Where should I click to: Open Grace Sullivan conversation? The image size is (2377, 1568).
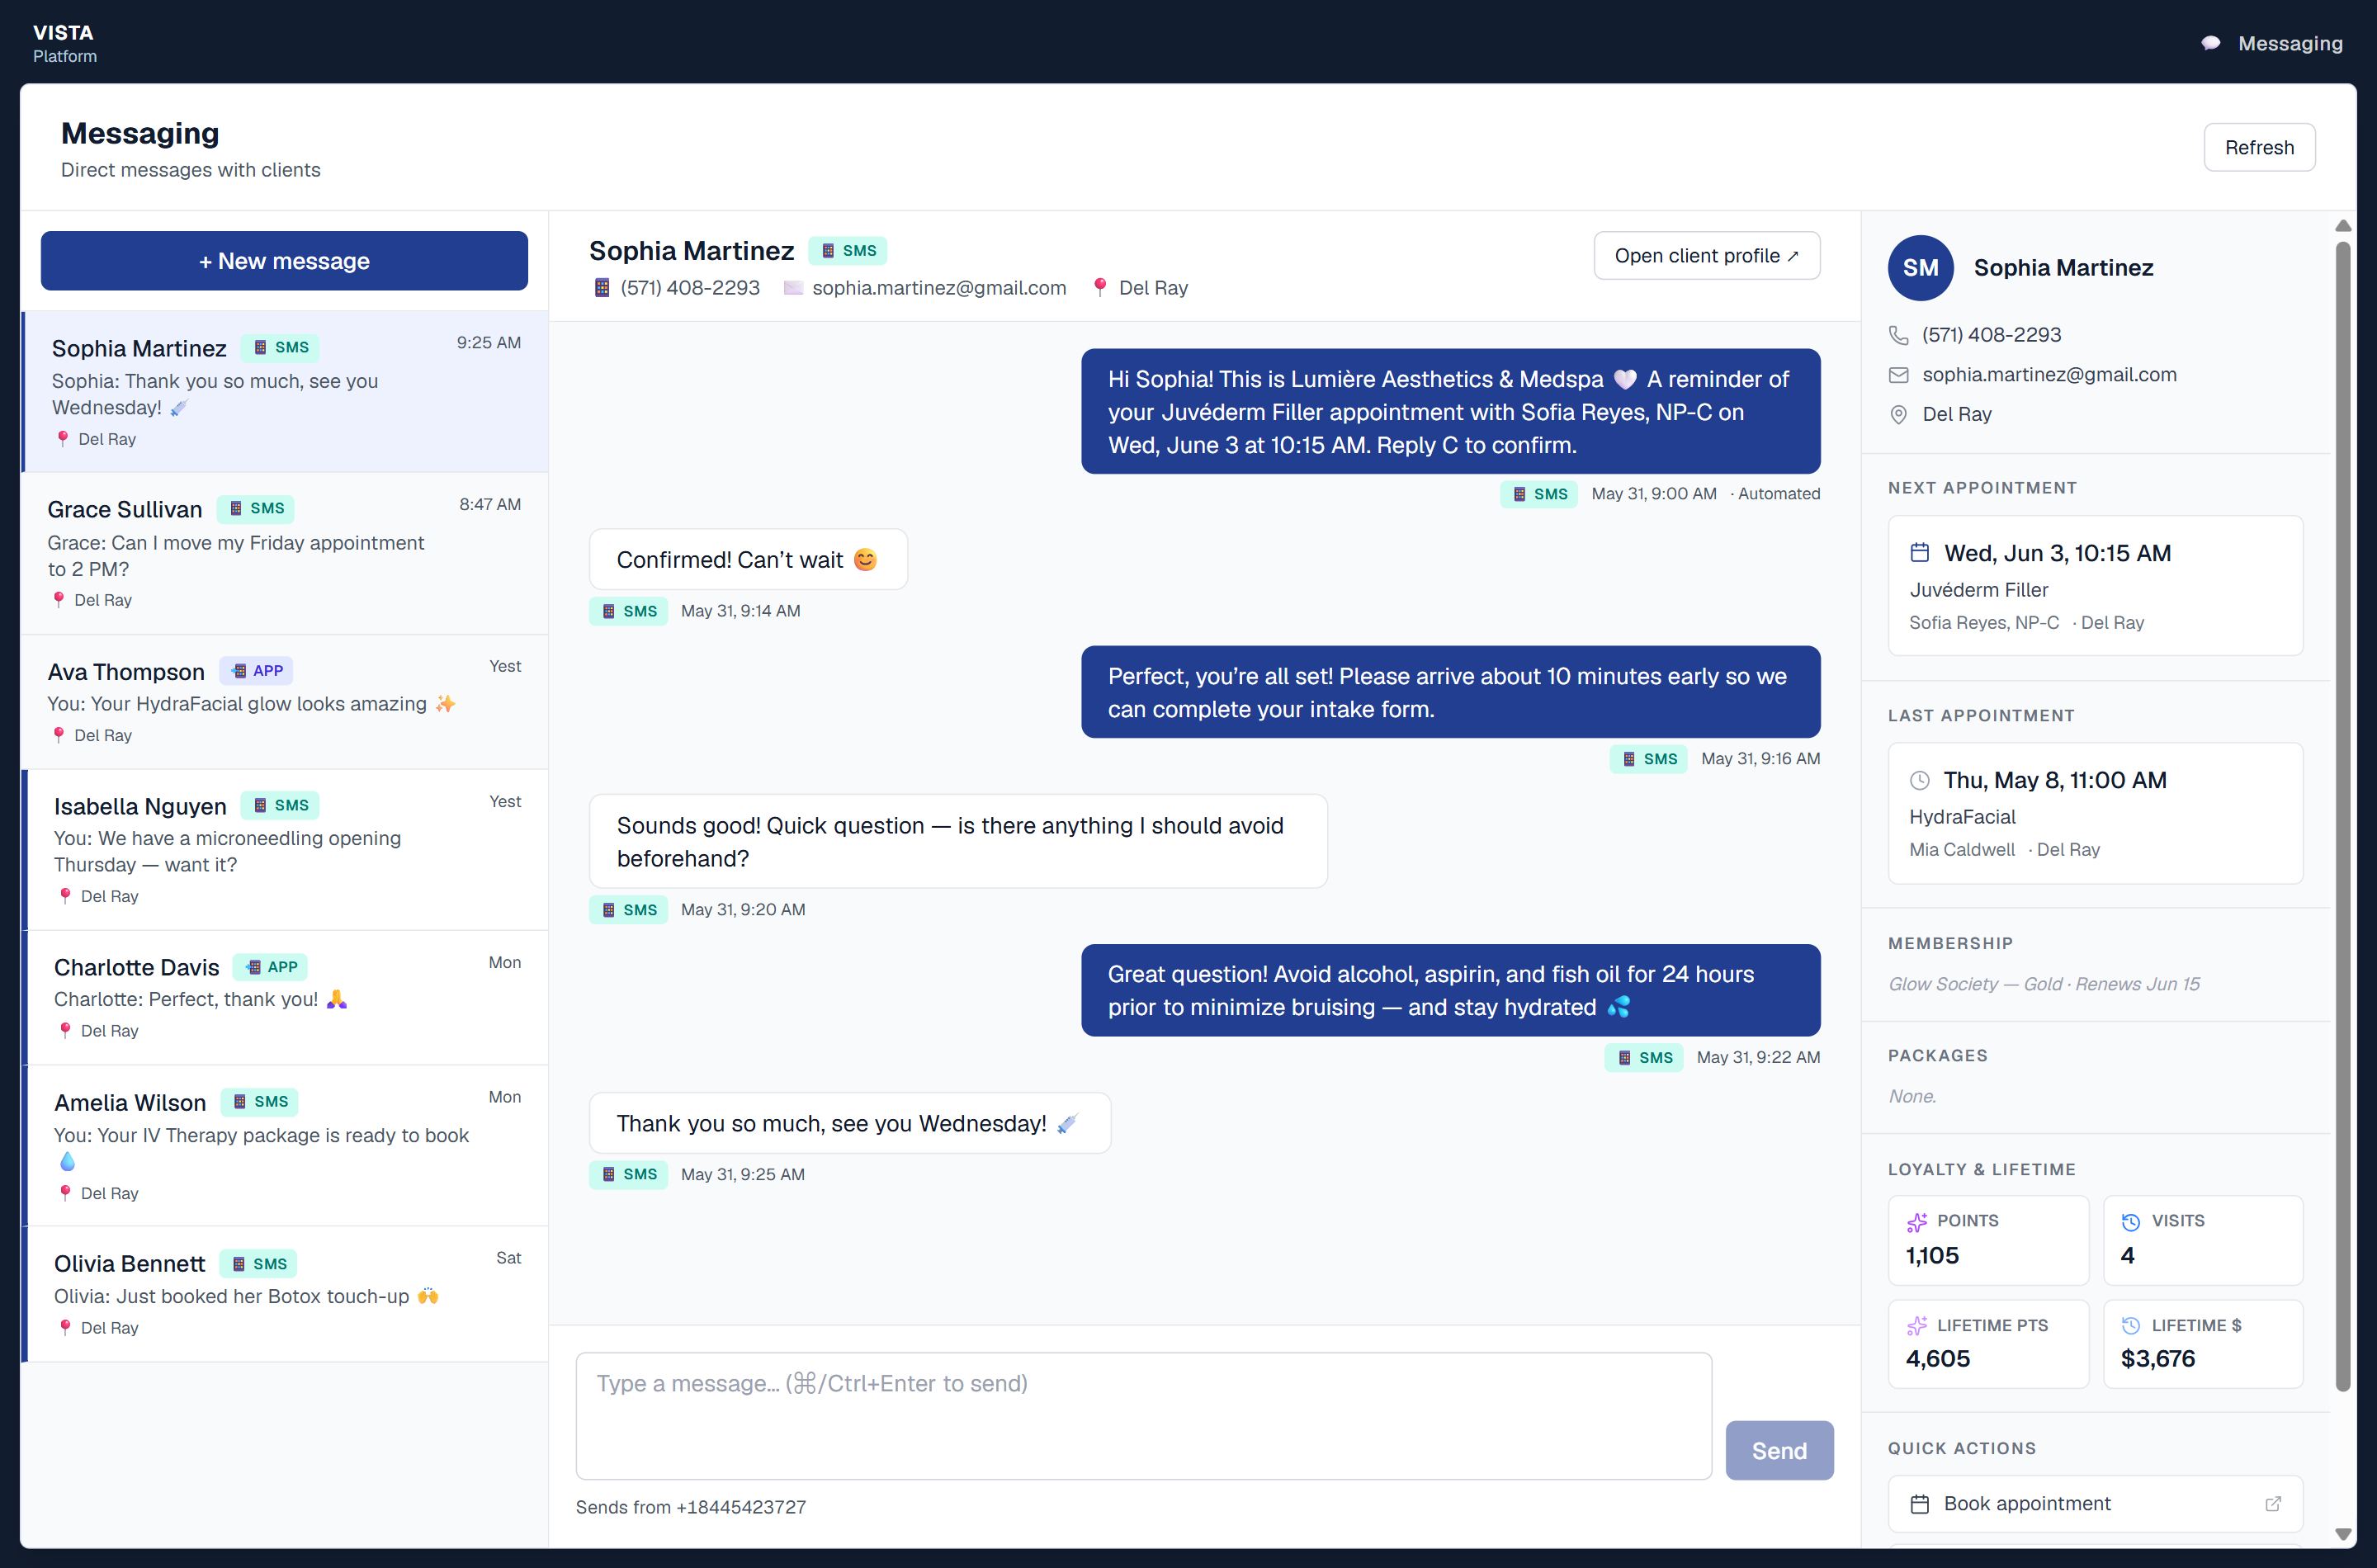(285, 553)
